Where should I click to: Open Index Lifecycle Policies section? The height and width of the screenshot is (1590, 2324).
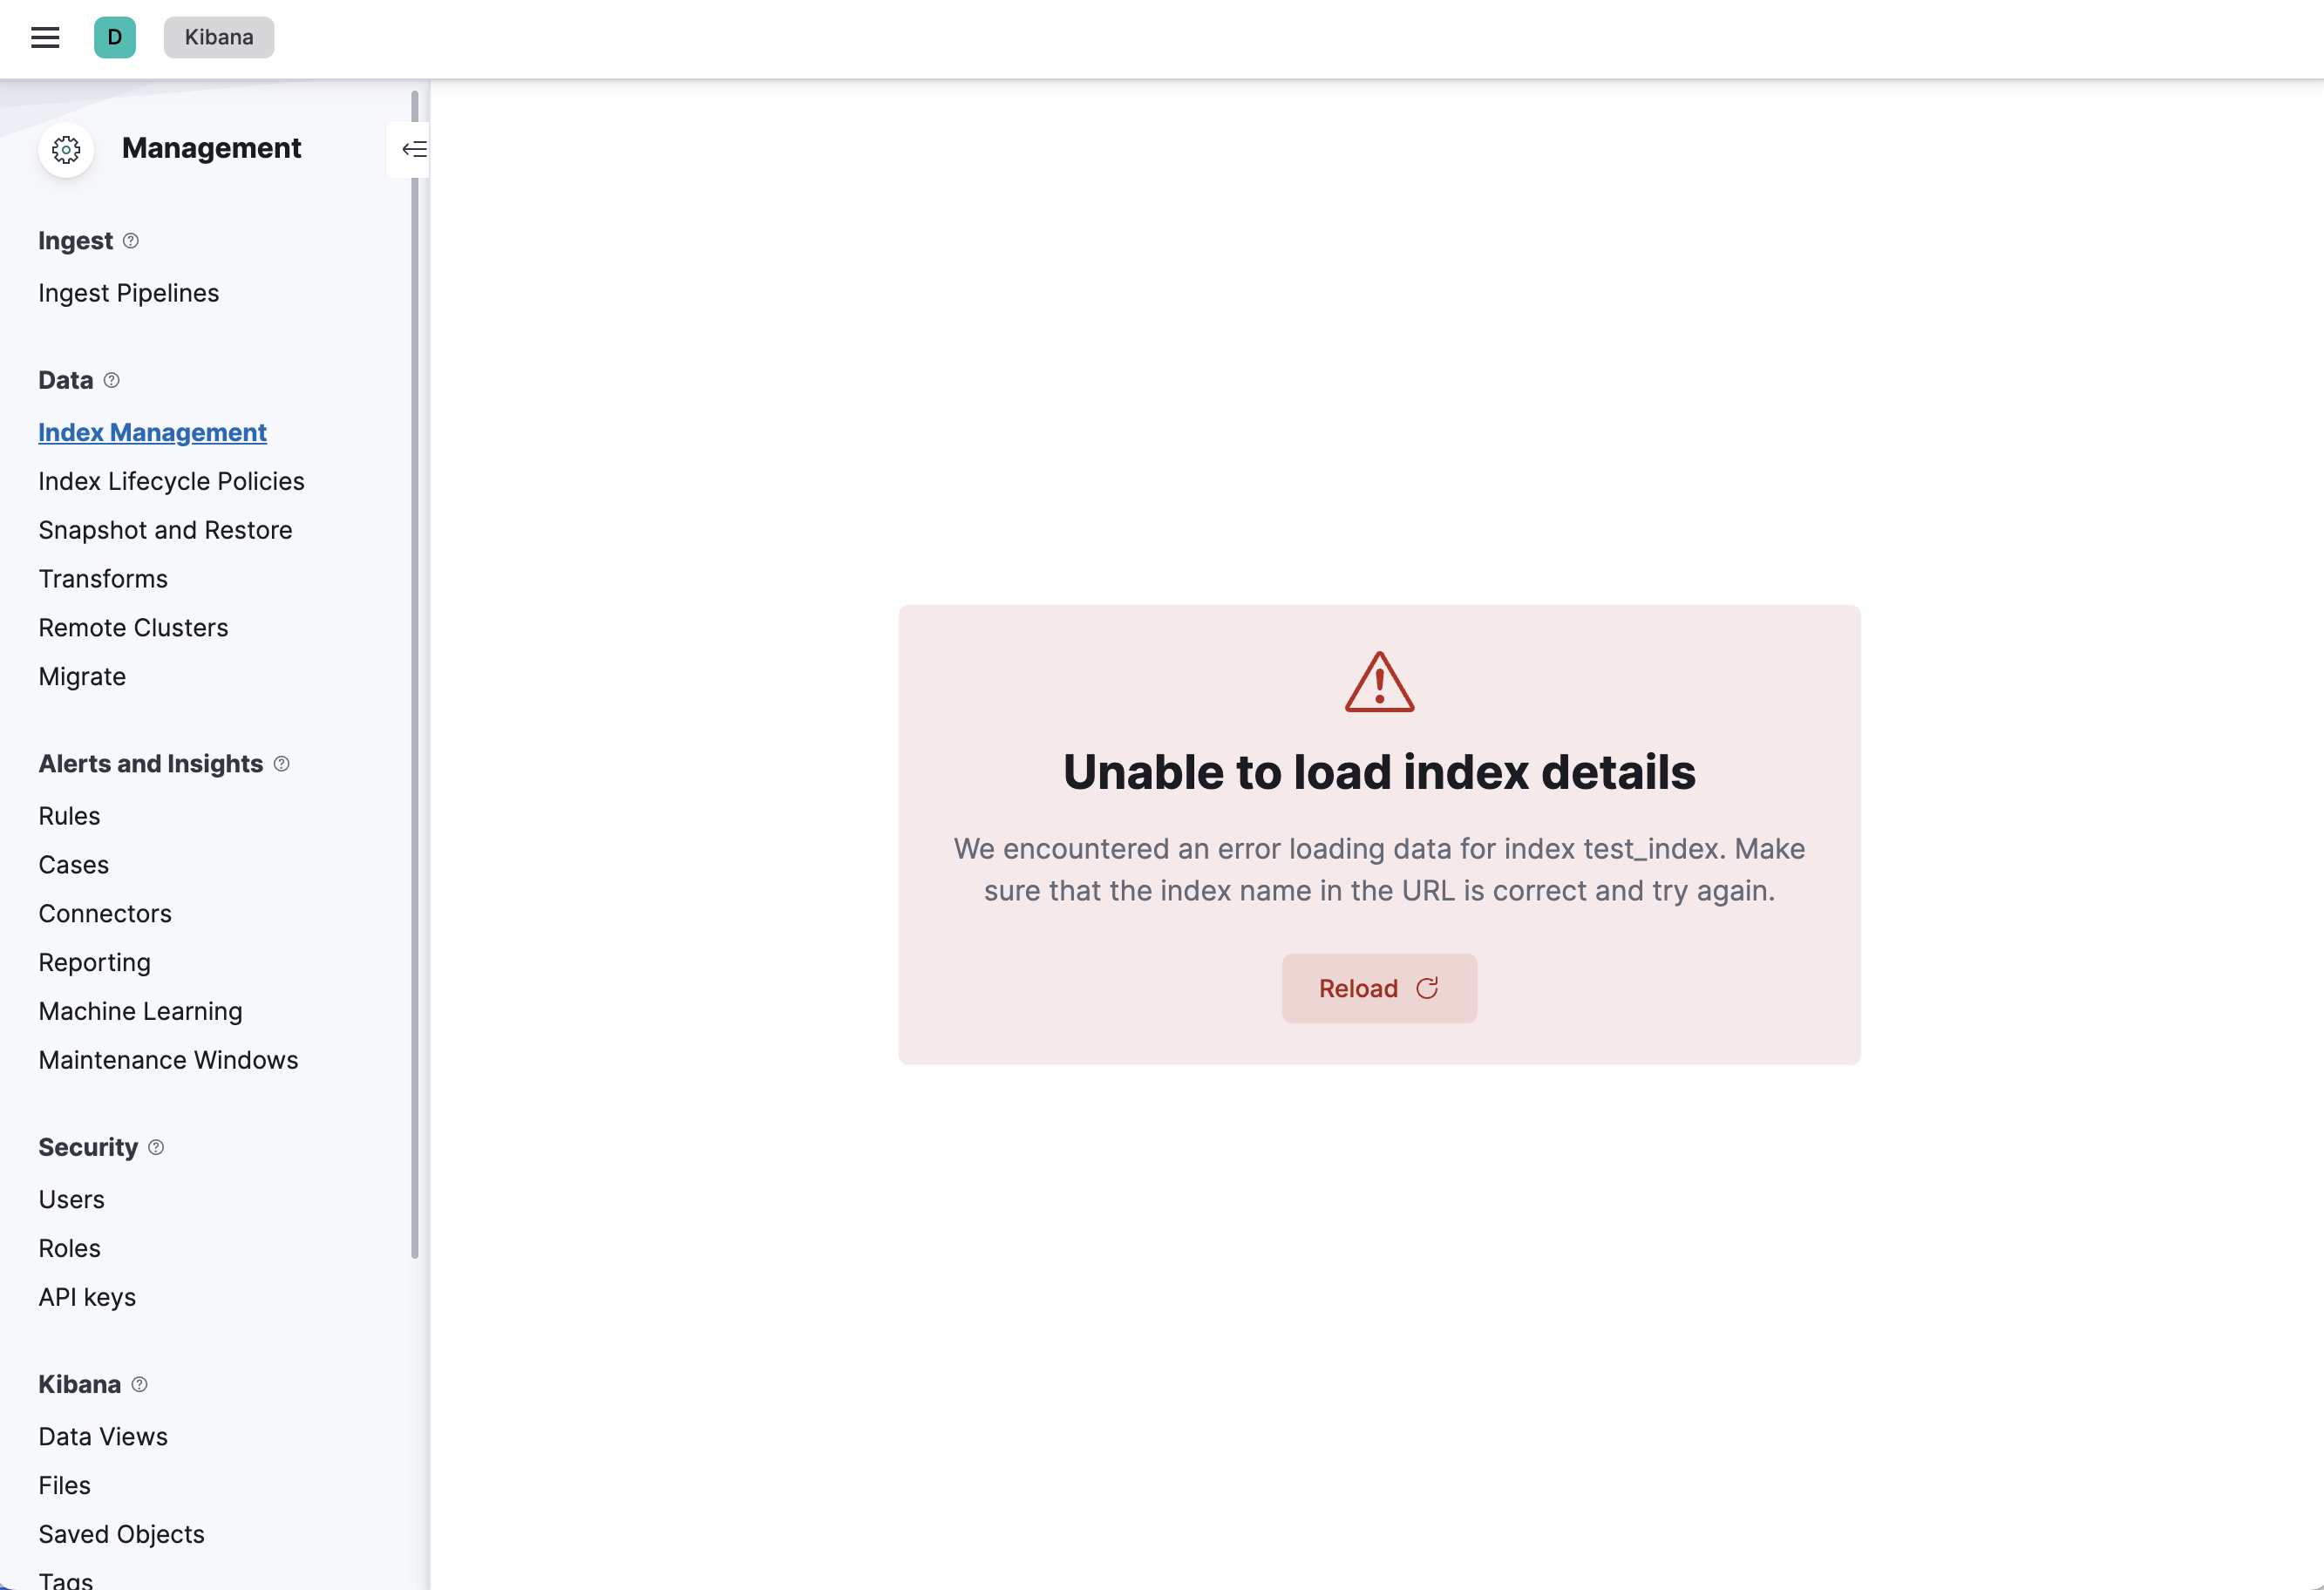[x=172, y=480]
